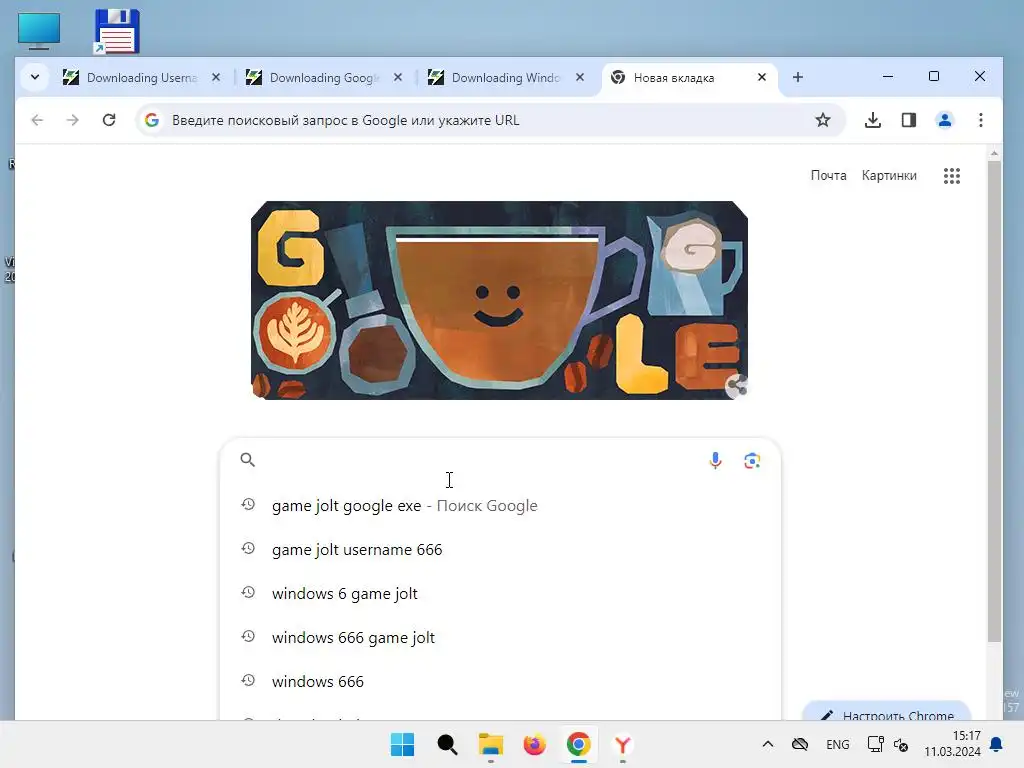The width and height of the screenshot is (1024, 768).
Task: Go forward with the browser forward arrow
Action: pos(72,120)
